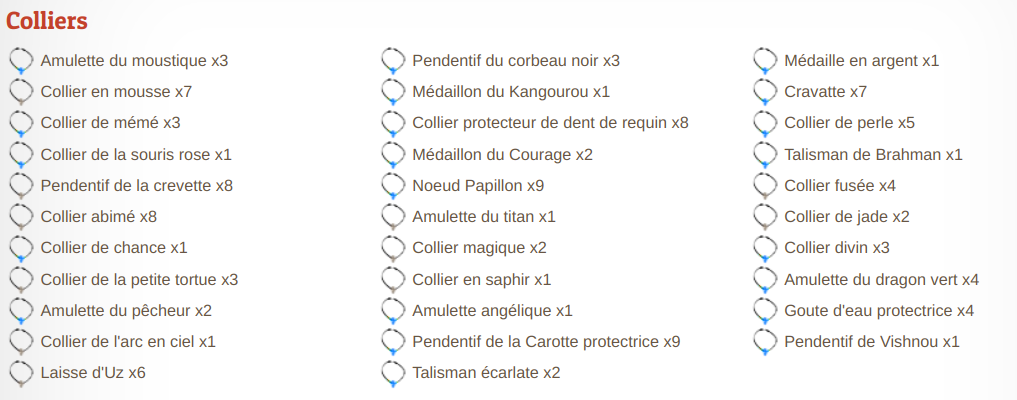Click the icon next to Collier fusée

pos(765,186)
